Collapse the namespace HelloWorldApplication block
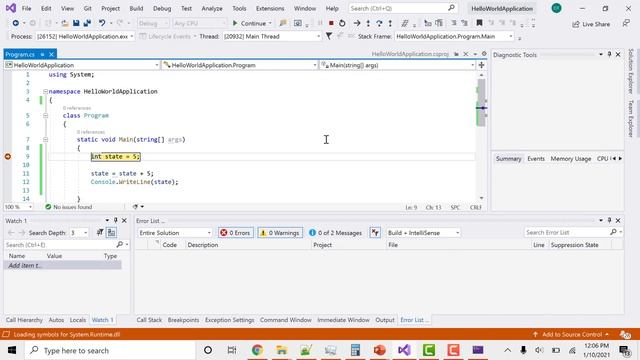This screenshot has width=640, height=360. (x=45, y=91)
